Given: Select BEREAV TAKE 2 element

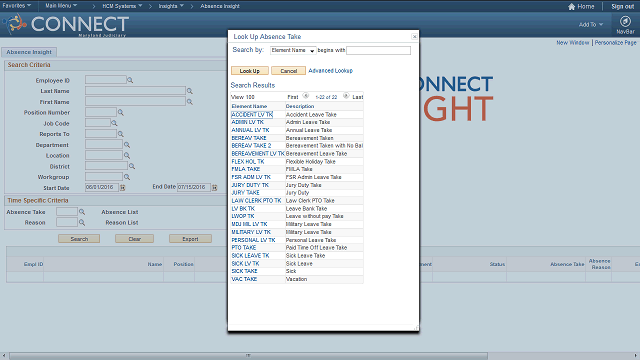Looking at the screenshot, I should [251, 146].
